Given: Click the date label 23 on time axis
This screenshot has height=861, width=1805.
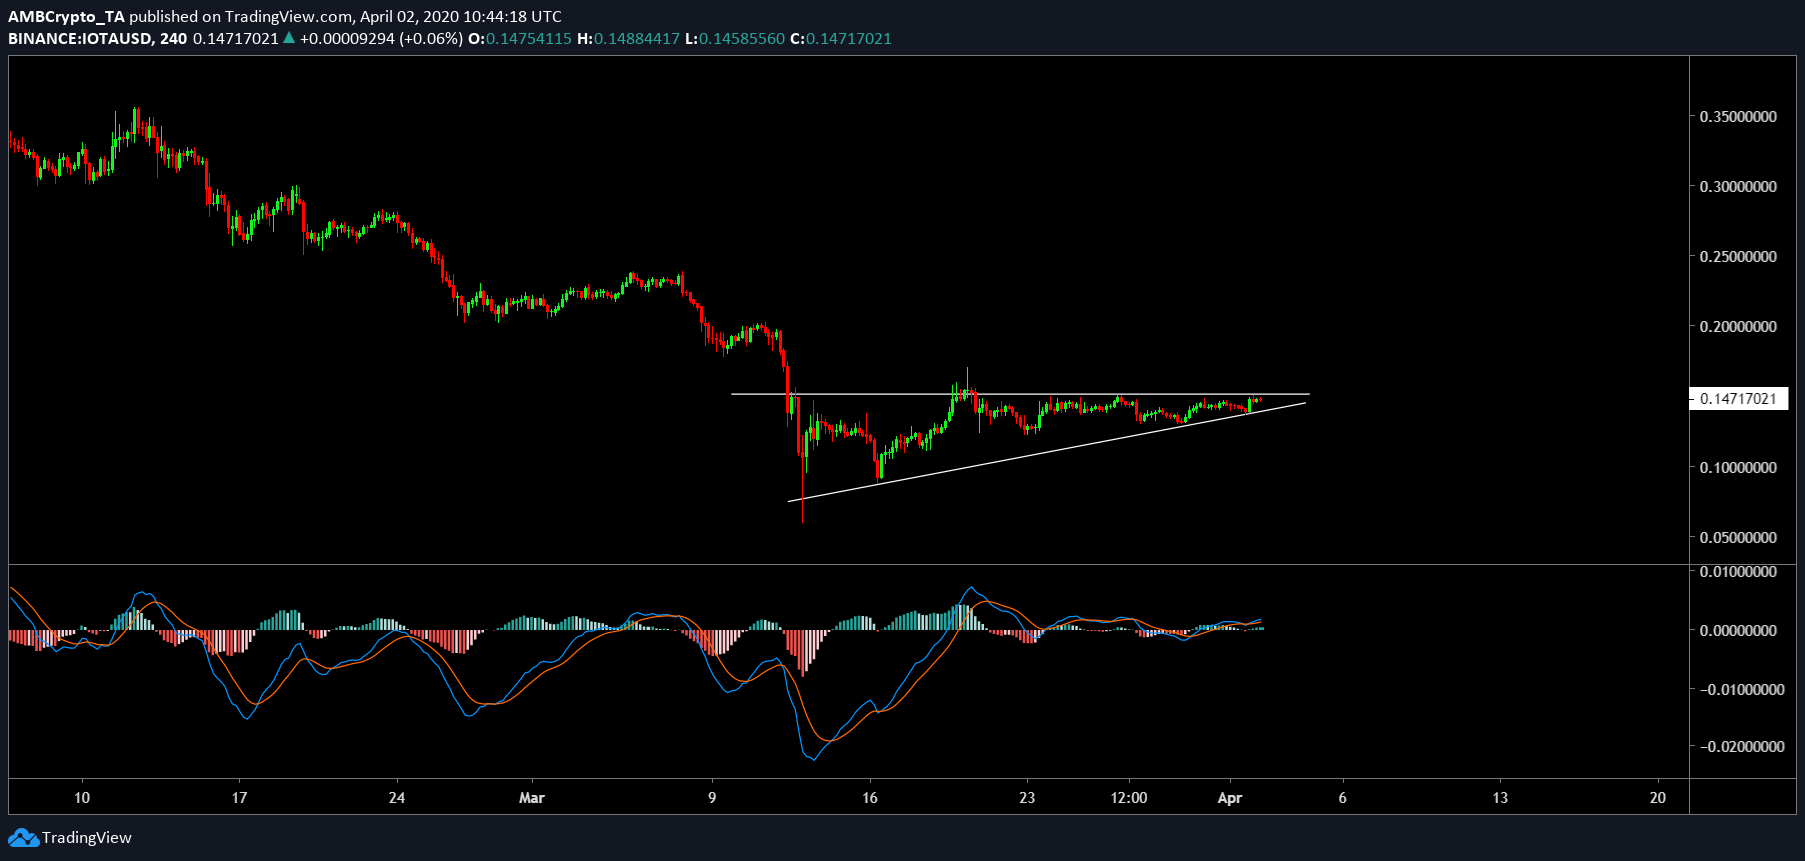Looking at the screenshot, I should point(1027,797).
